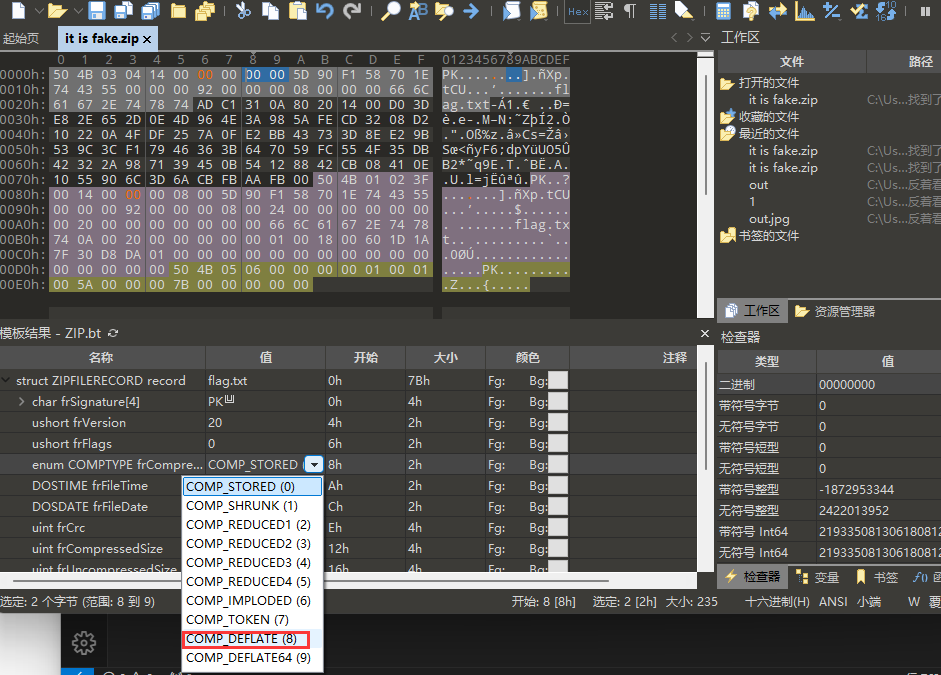Image resolution: width=941 pixels, height=675 pixels.
Task: Expand the char frSignature[4] node
Action: click(22, 401)
